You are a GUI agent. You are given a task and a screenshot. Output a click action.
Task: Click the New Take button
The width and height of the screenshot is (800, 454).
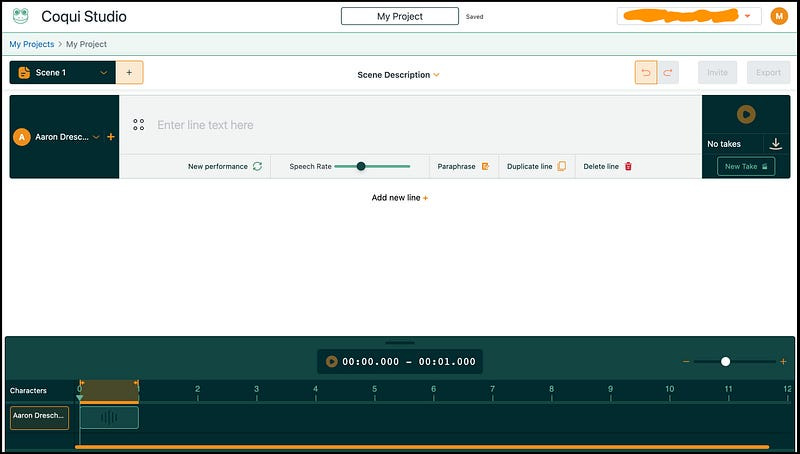pyautogui.click(x=746, y=166)
